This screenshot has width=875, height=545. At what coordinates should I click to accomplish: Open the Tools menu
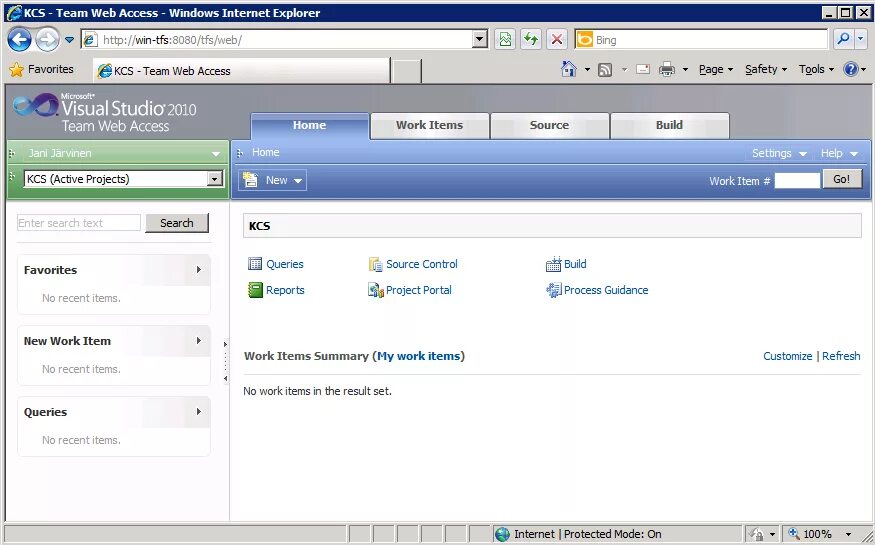[x=816, y=70]
